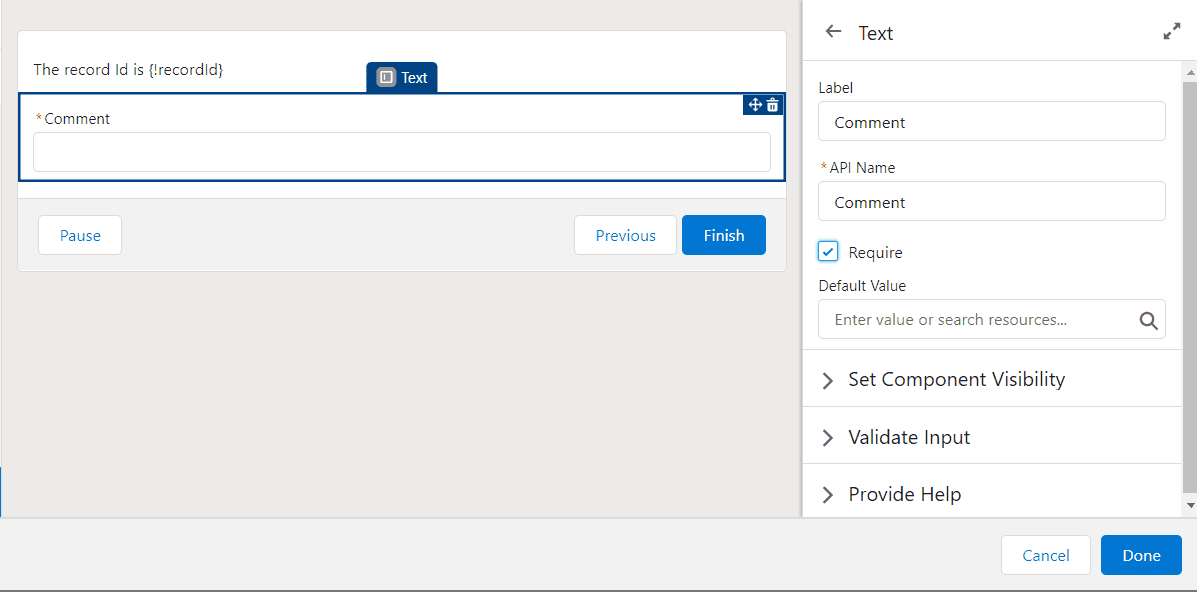Click the Done button
Image resolution: width=1197 pixels, height=592 pixels.
coord(1141,555)
